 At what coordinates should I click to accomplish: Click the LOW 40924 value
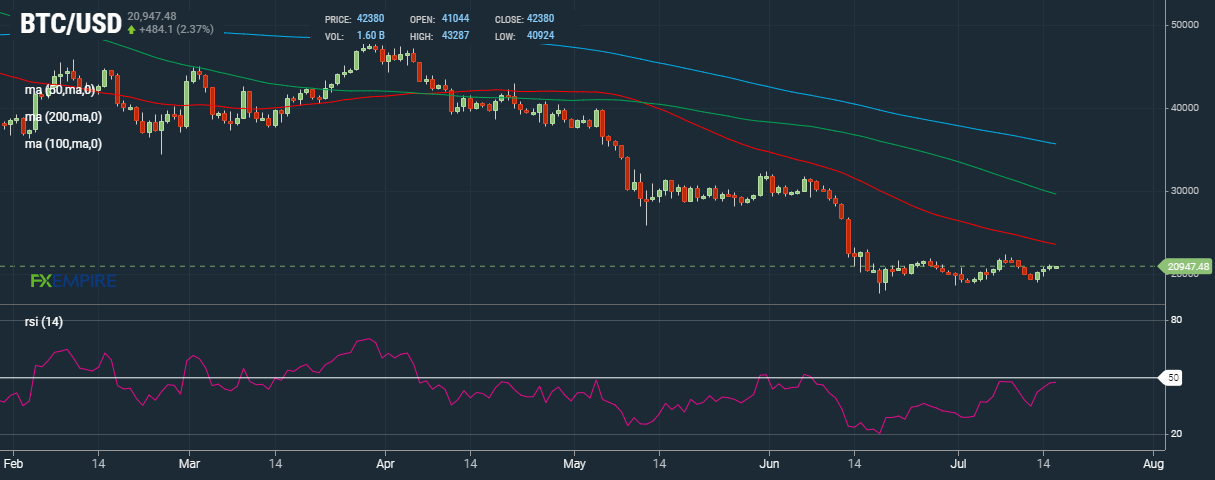(540, 36)
